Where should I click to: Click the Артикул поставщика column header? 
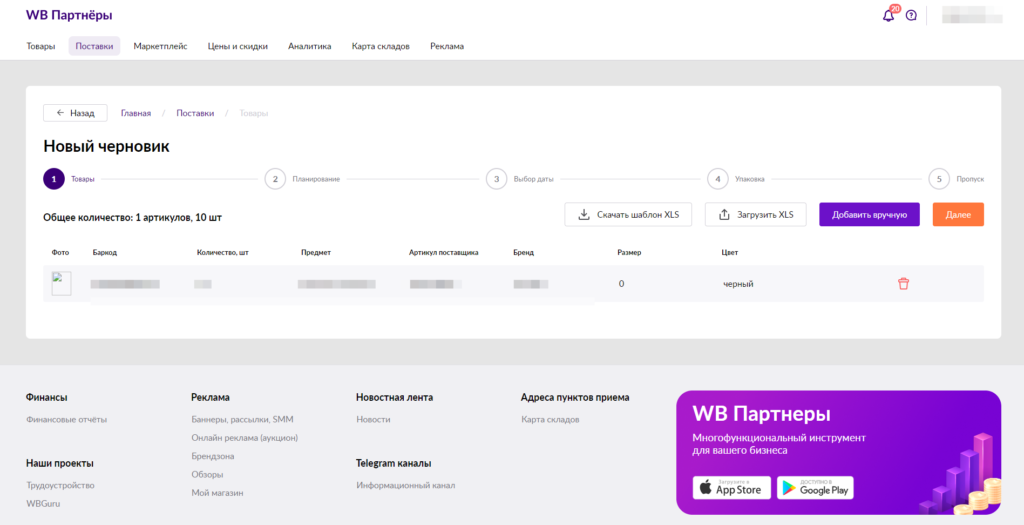tap(444, 252)
